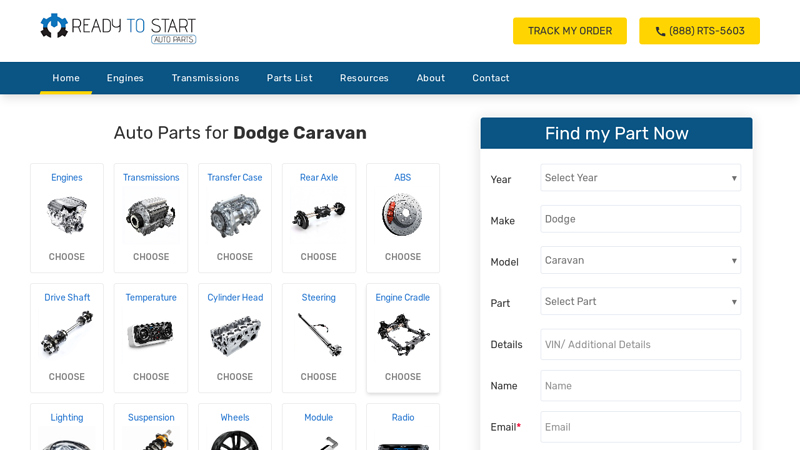Click the Wheels part image
Screen dimensions: 800x450
tap(235, 440)
